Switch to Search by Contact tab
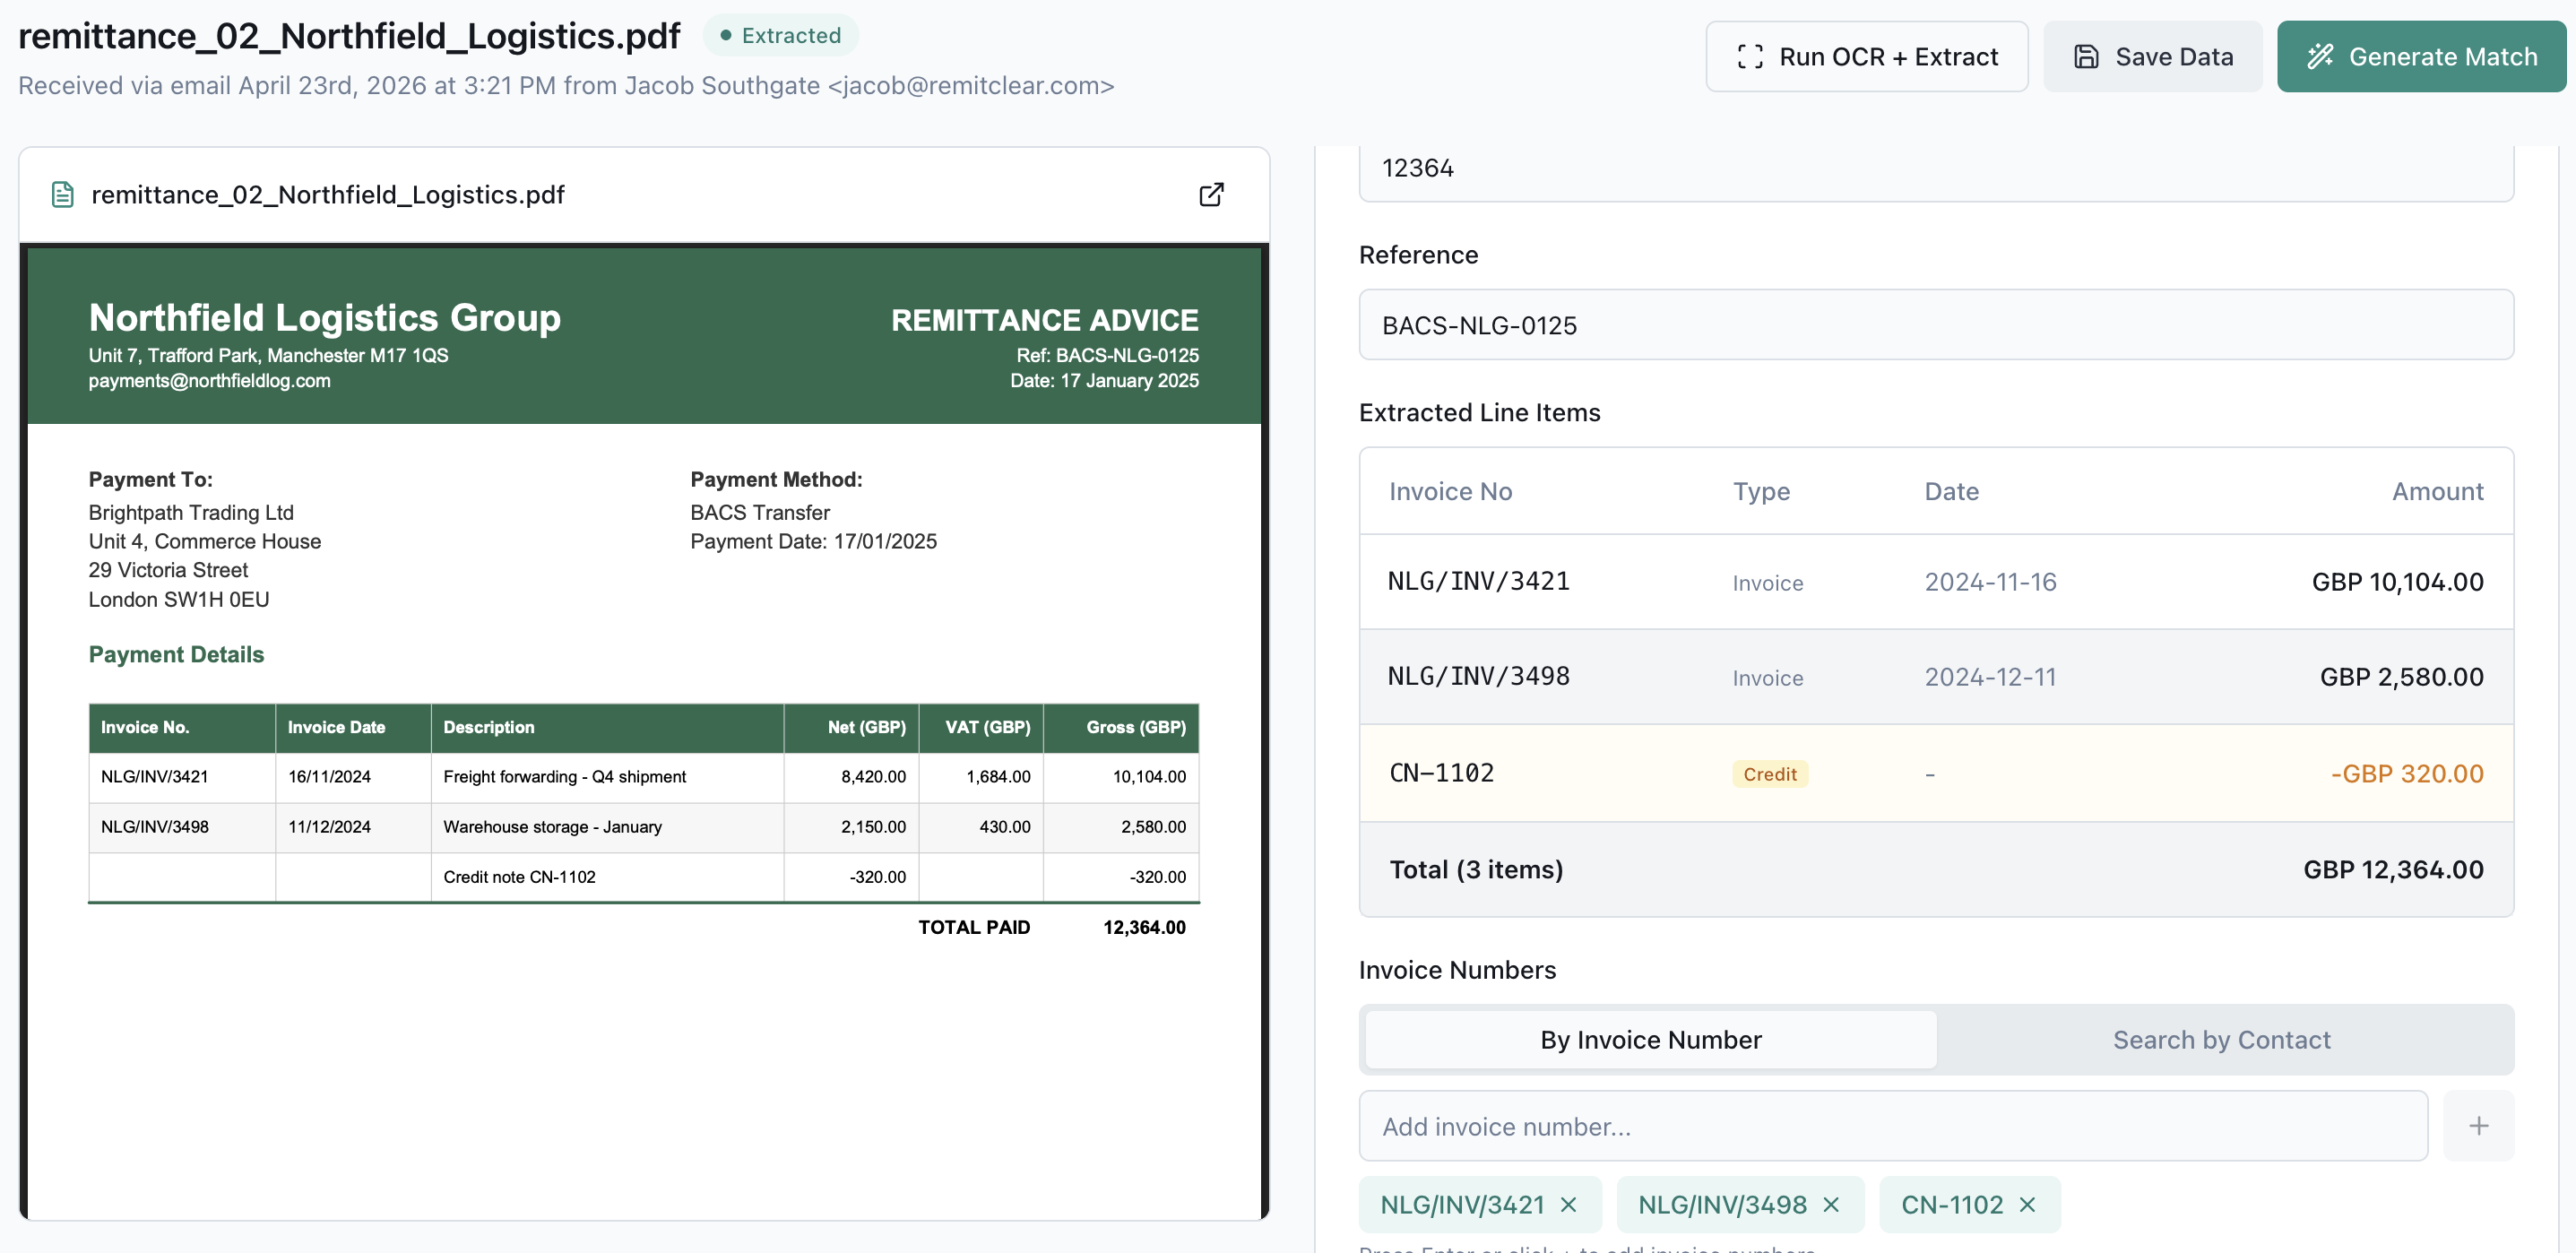 pos(2221,1039)
